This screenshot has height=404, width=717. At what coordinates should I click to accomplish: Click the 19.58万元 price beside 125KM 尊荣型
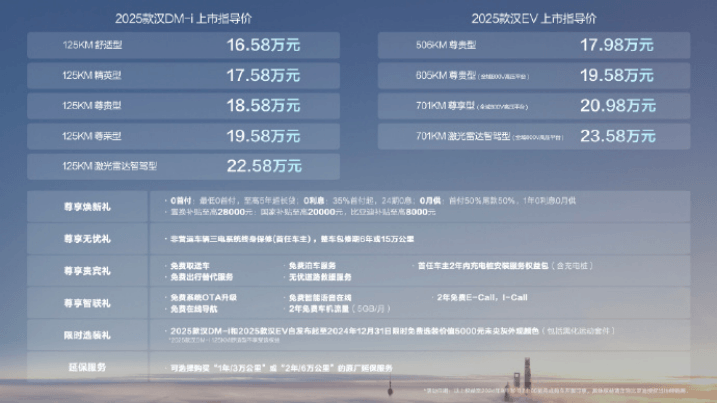point(263,136)
